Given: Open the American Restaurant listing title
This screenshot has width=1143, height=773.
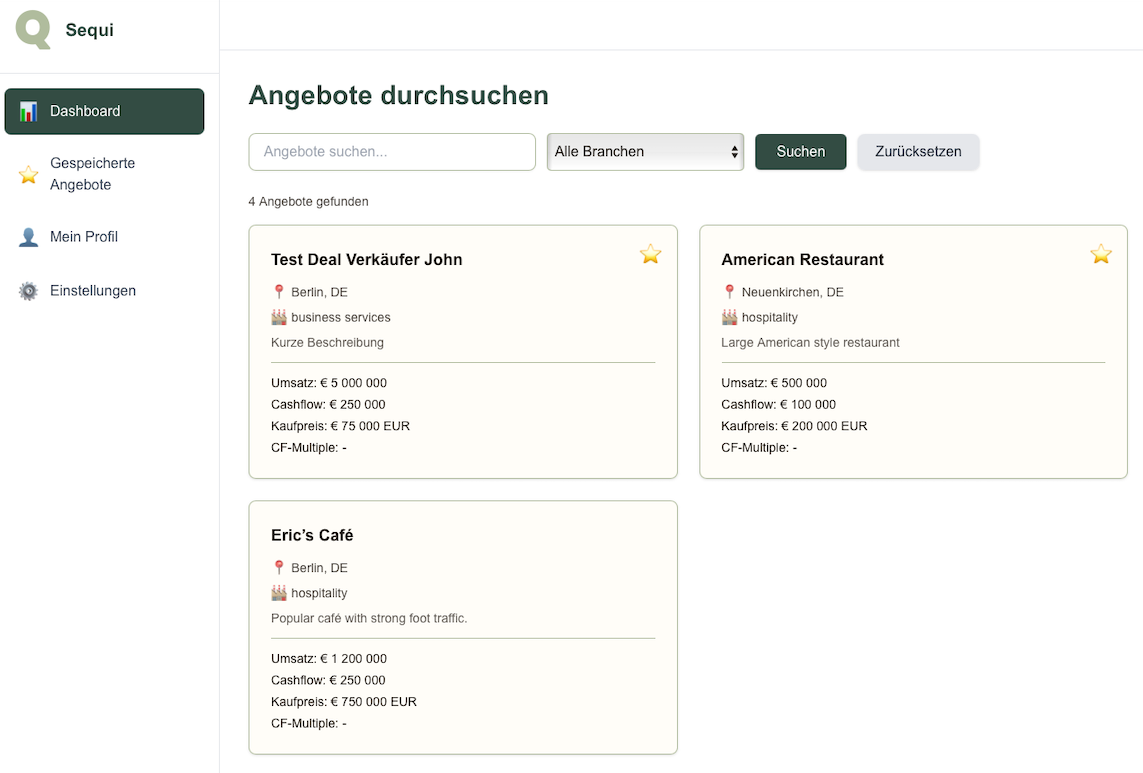Looking at the screenshot, I should pos(802,259).
